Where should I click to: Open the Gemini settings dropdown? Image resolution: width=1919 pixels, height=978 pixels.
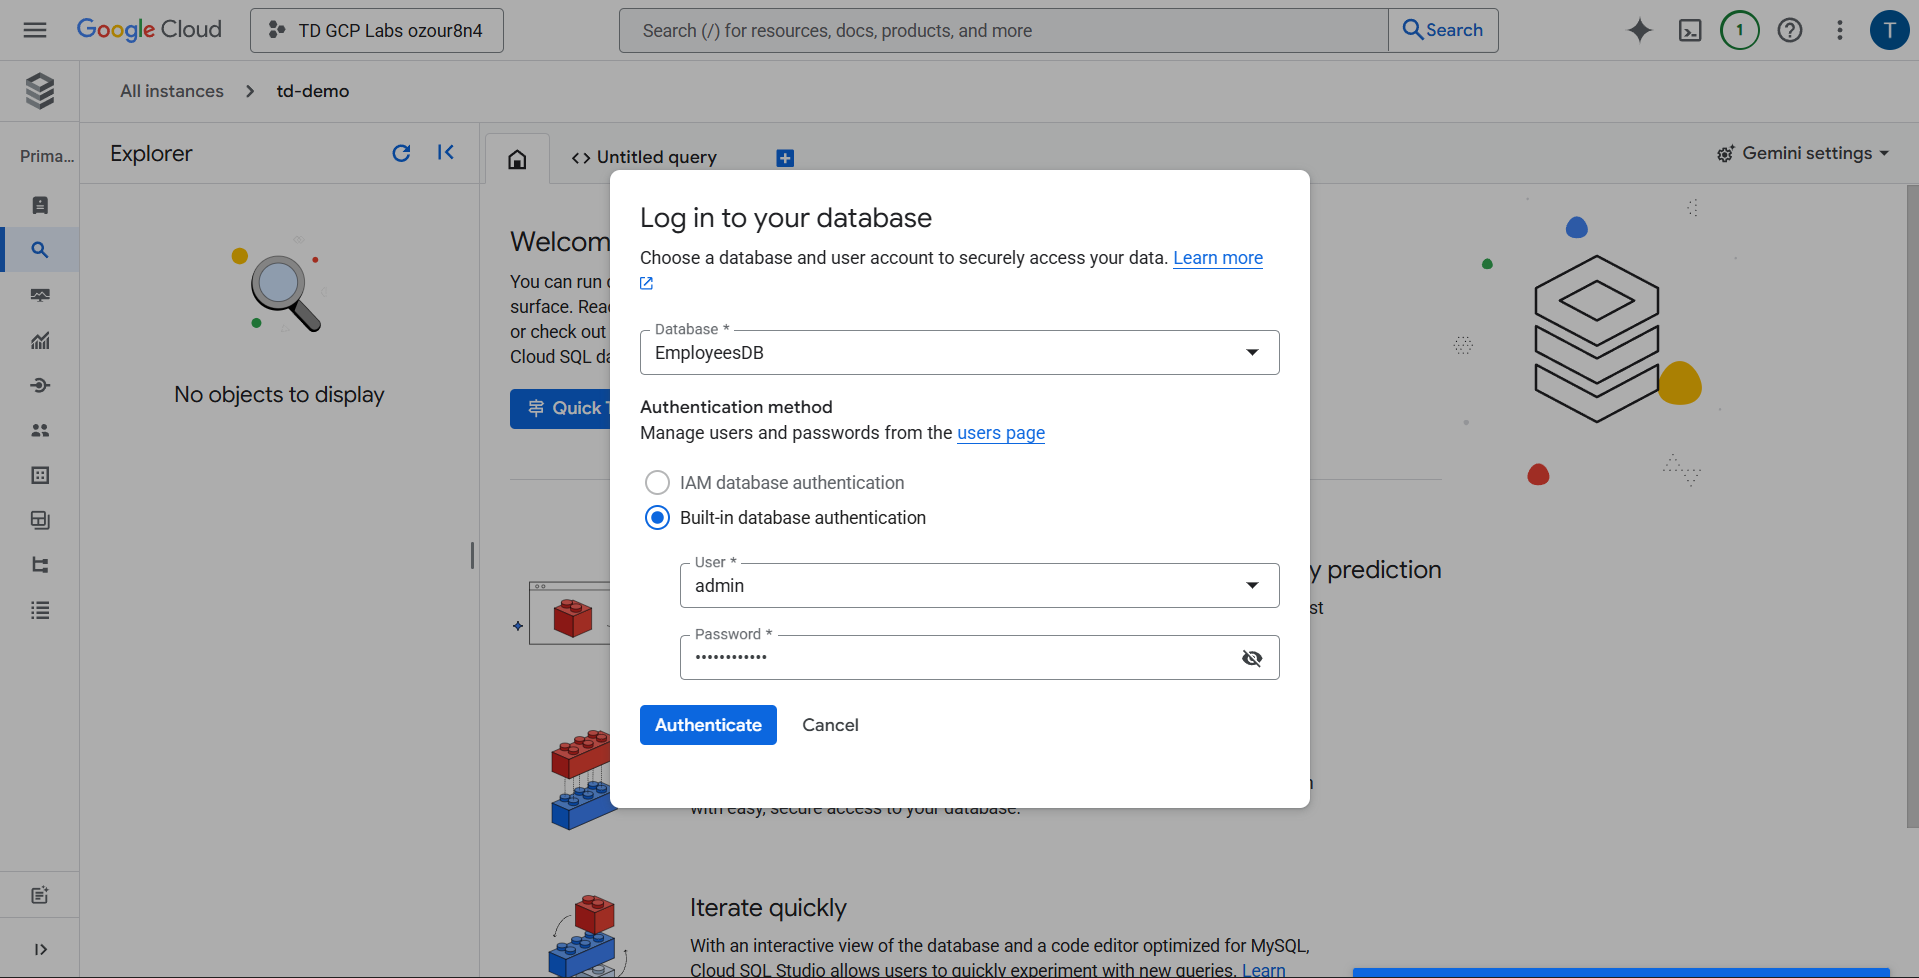(1803, 153)
